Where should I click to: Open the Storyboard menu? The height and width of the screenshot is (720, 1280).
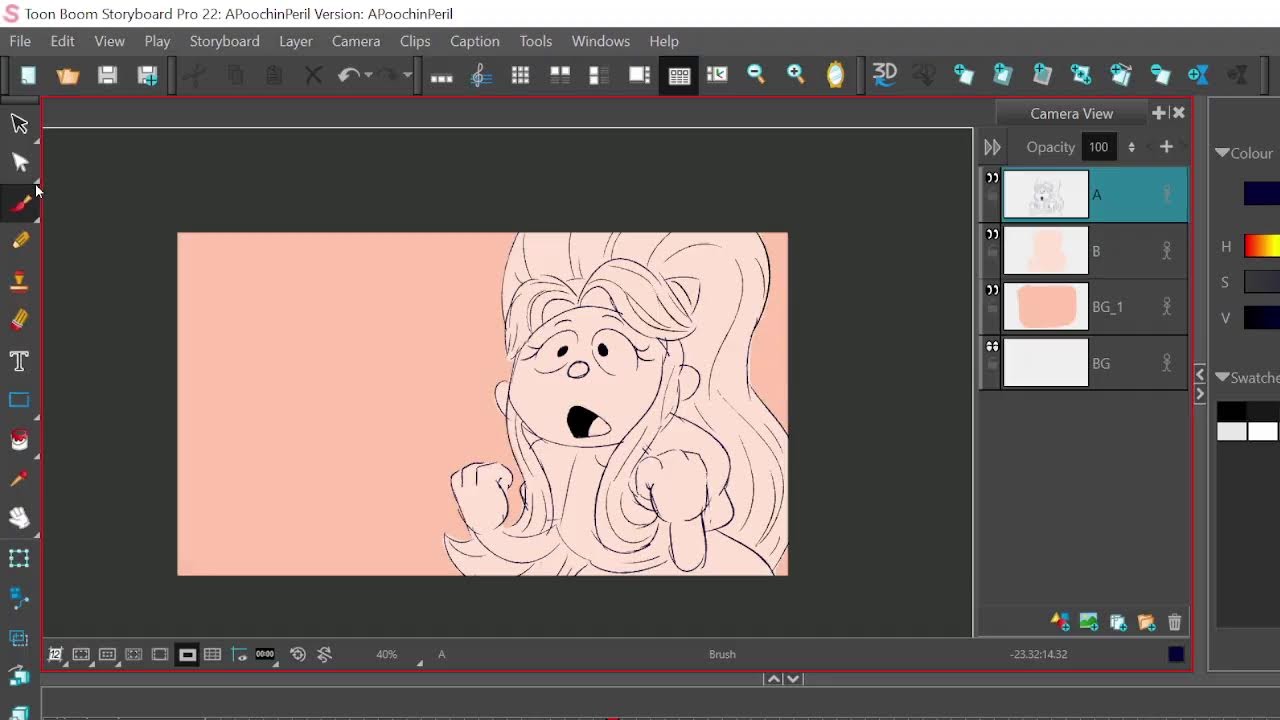click(x=225, y=41)
